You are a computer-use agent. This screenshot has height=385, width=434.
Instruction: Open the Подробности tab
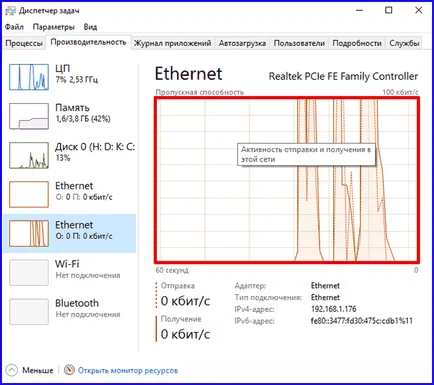pyautogui.click(x=357, y=43)
